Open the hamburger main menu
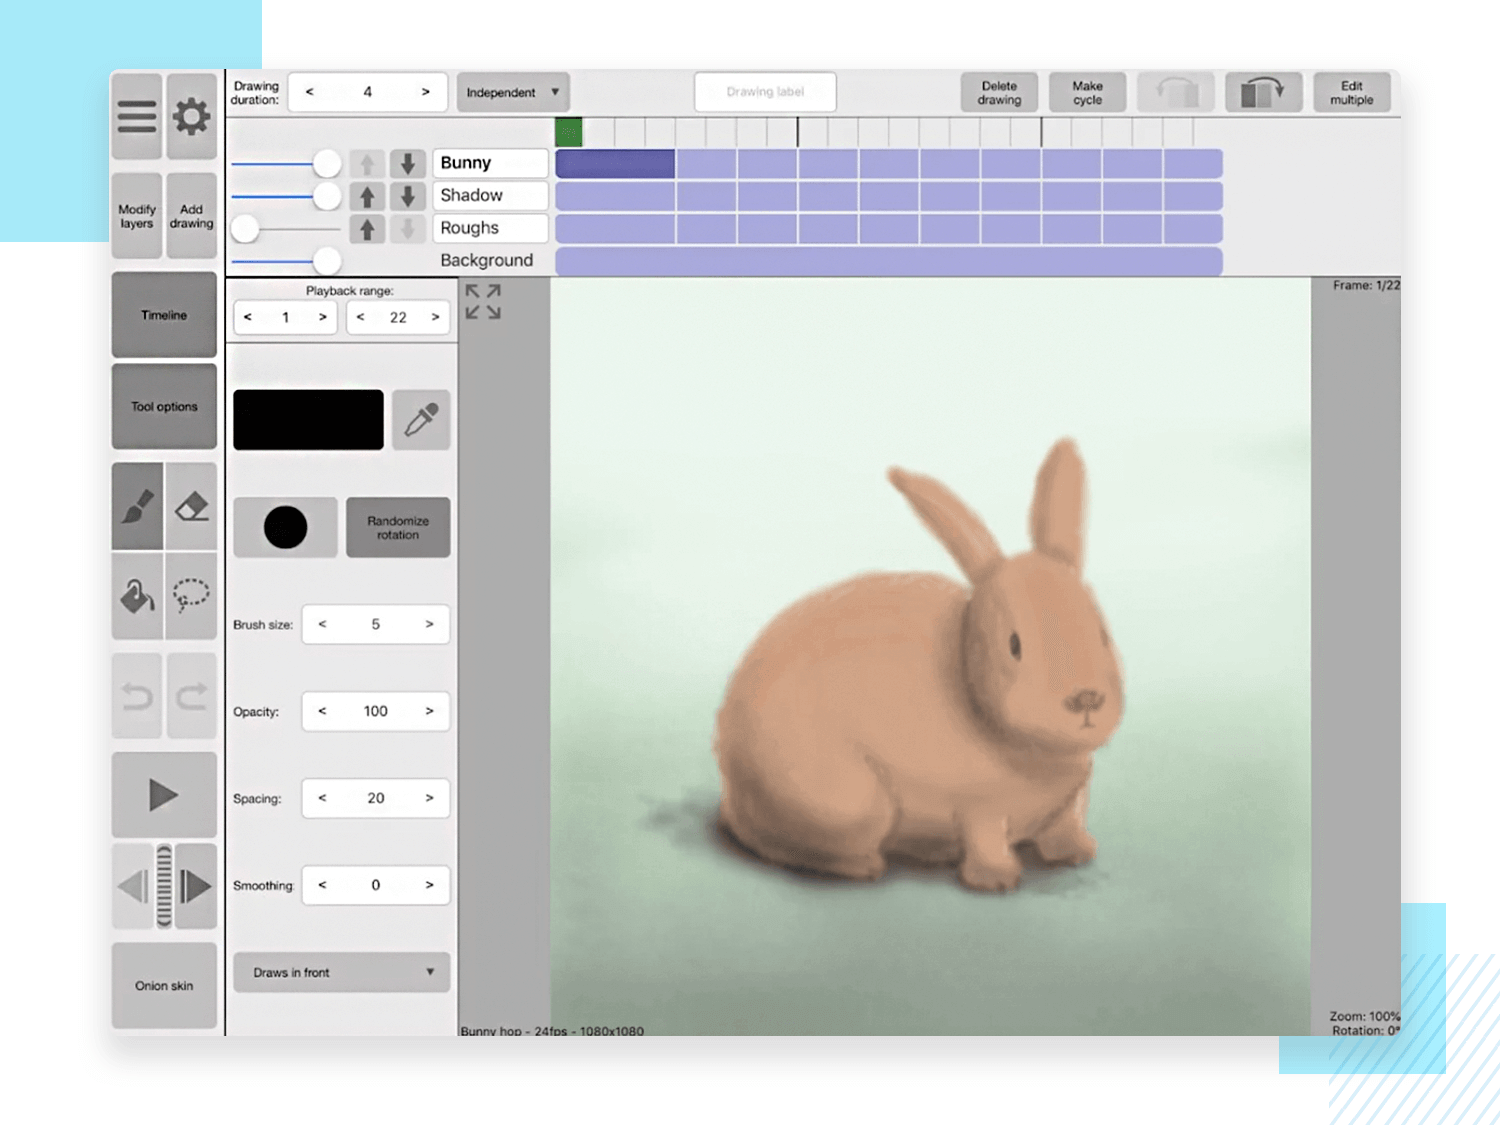This screenshot has height=1125, width=1500. click(137, 116)
